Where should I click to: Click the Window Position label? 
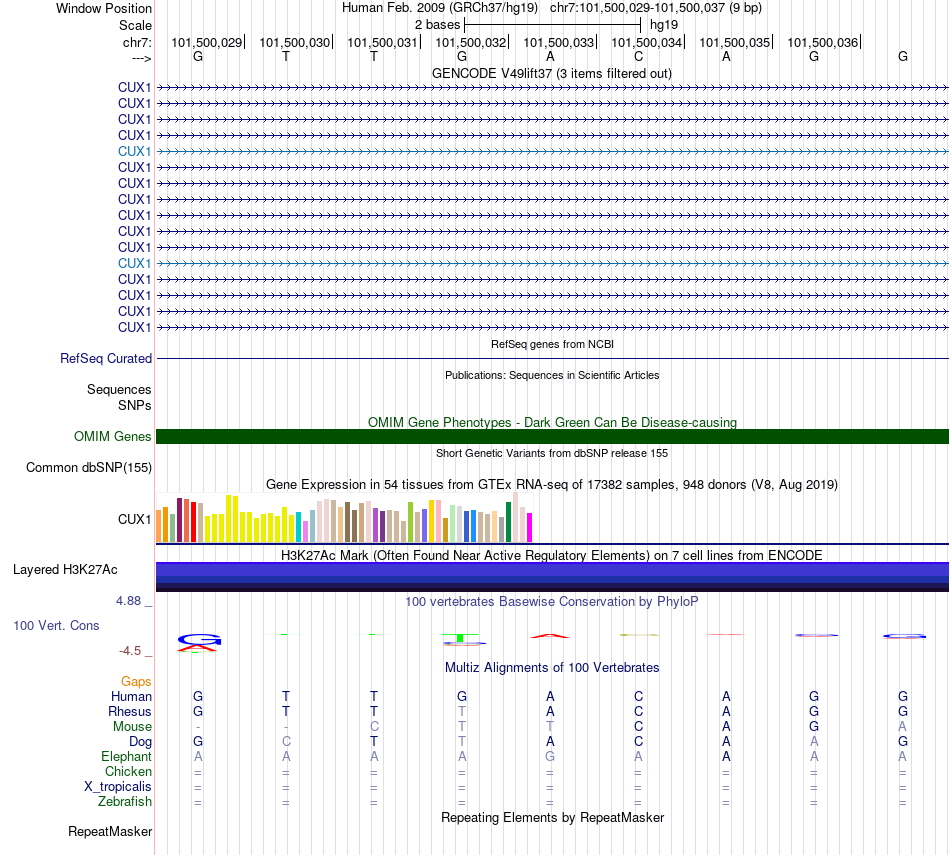click(x=104, y=8)
